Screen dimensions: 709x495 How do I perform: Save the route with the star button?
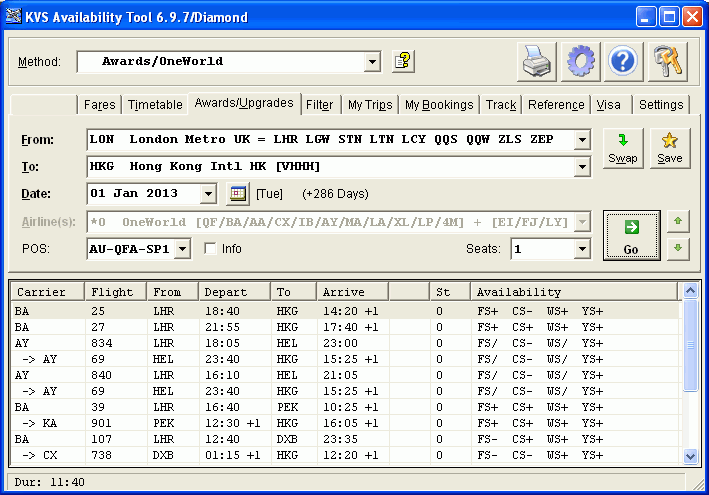(x=670, y=148)
